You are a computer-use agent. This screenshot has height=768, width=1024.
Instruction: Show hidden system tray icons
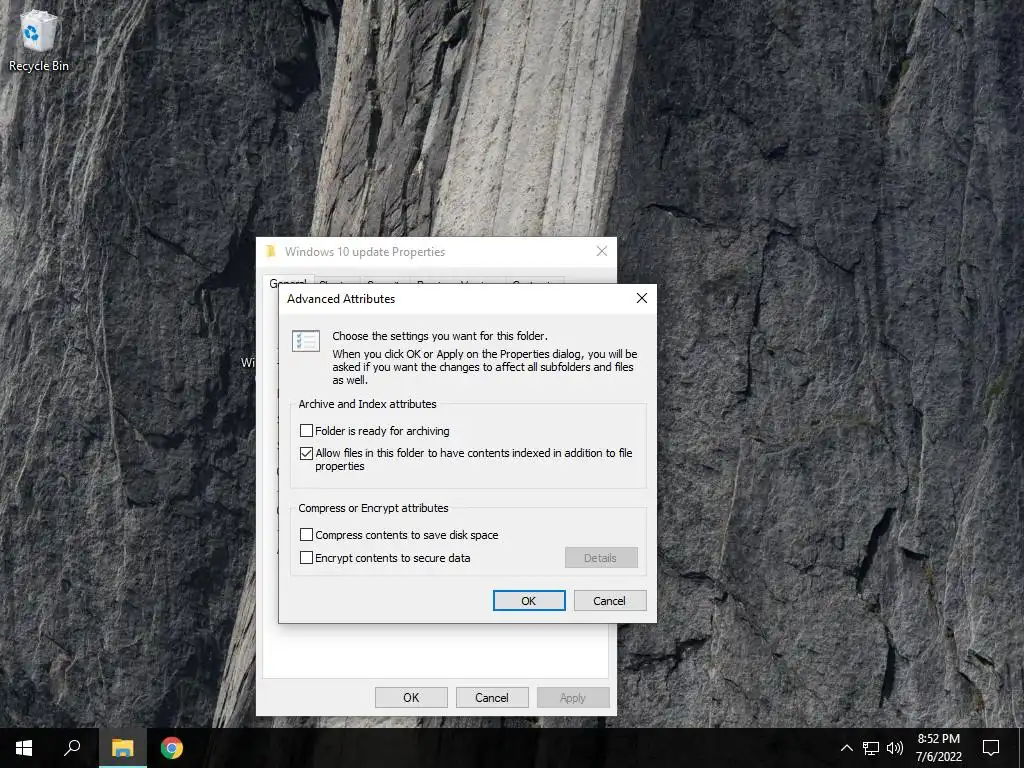(x=846, y=748)
